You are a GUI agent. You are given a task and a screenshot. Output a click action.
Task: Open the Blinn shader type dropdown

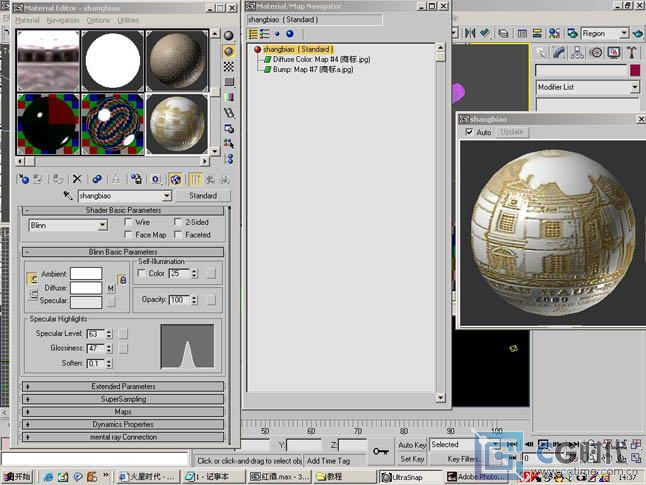[102, 226]
